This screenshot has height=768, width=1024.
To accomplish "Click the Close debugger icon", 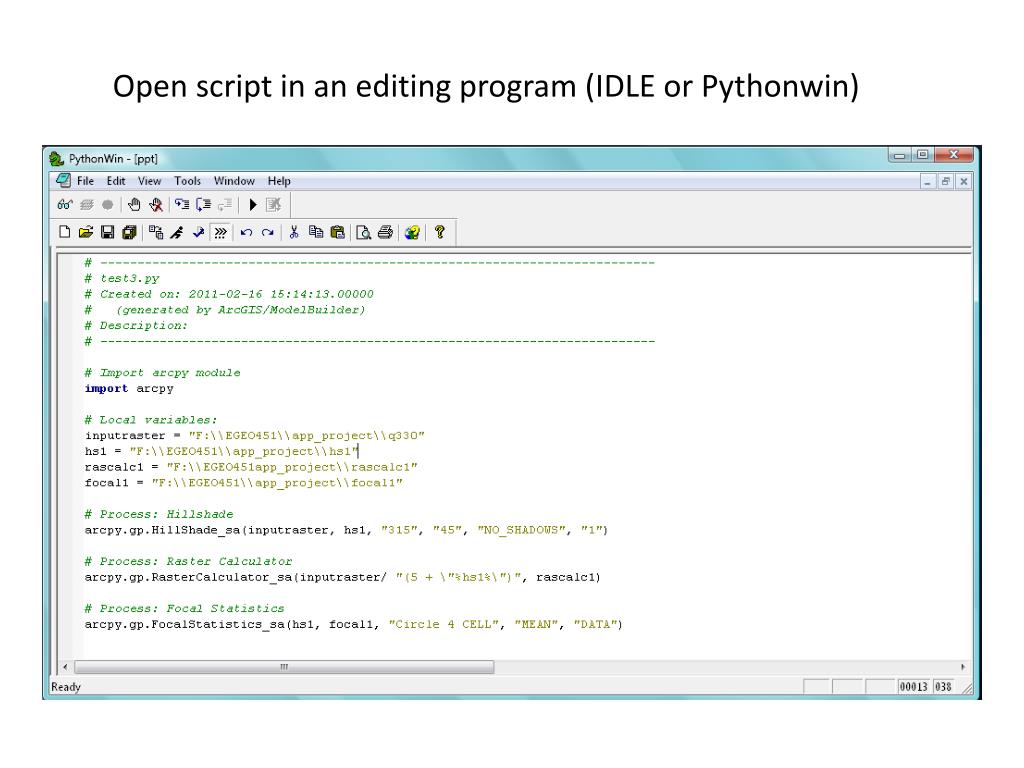I will point(274,205).
